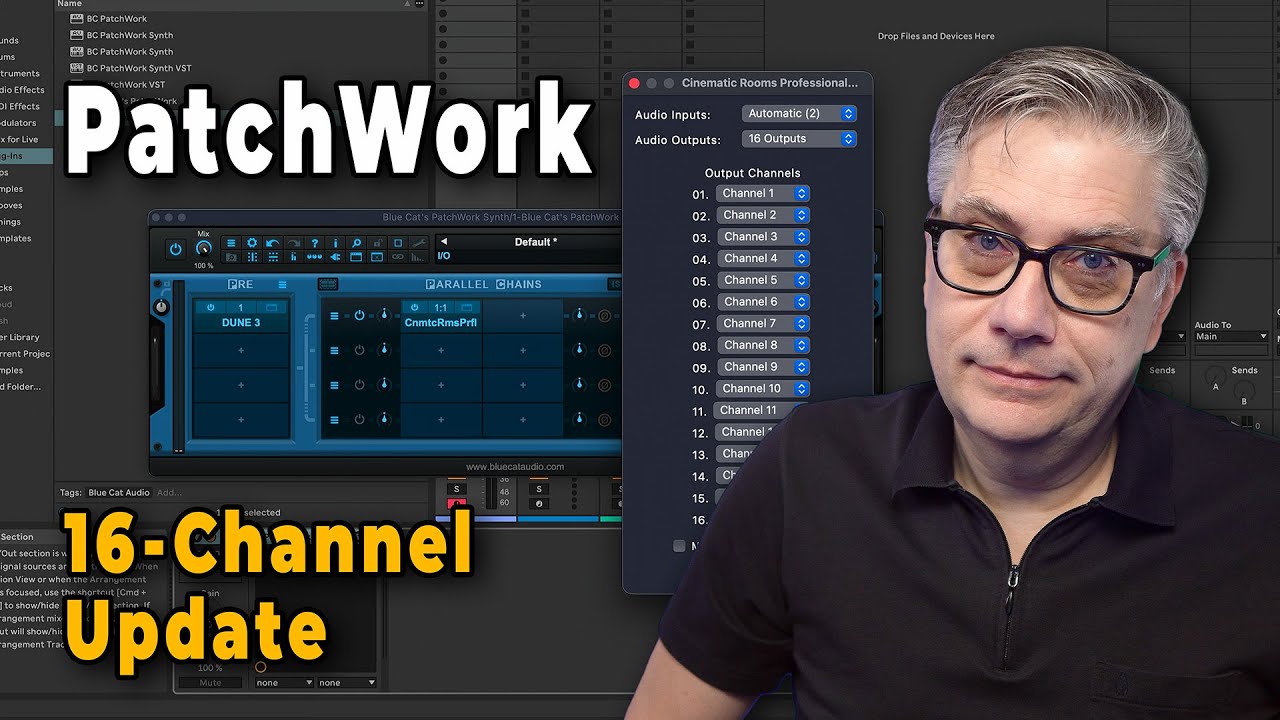The height and width of the screenshot is (720, 1280).
Task: Toggle the CnmtcRmsPrfl plugin power button
Action: (x=414, y=307)
